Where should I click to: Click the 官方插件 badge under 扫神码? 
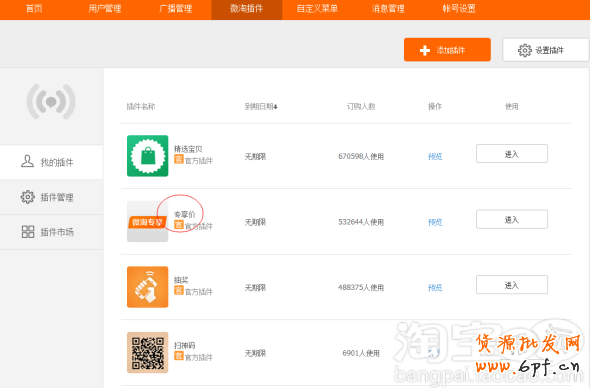point(193,356)
